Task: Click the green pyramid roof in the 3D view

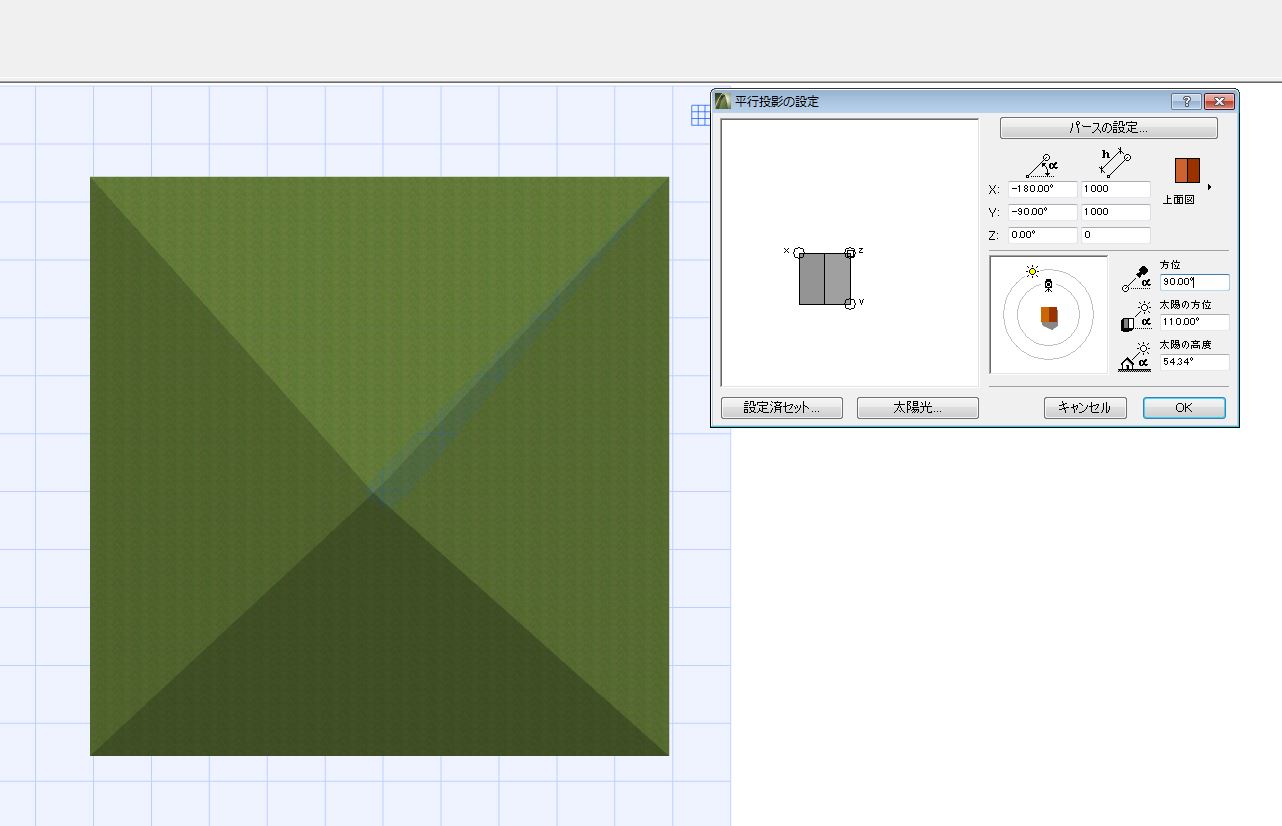Action: [379, 466]
